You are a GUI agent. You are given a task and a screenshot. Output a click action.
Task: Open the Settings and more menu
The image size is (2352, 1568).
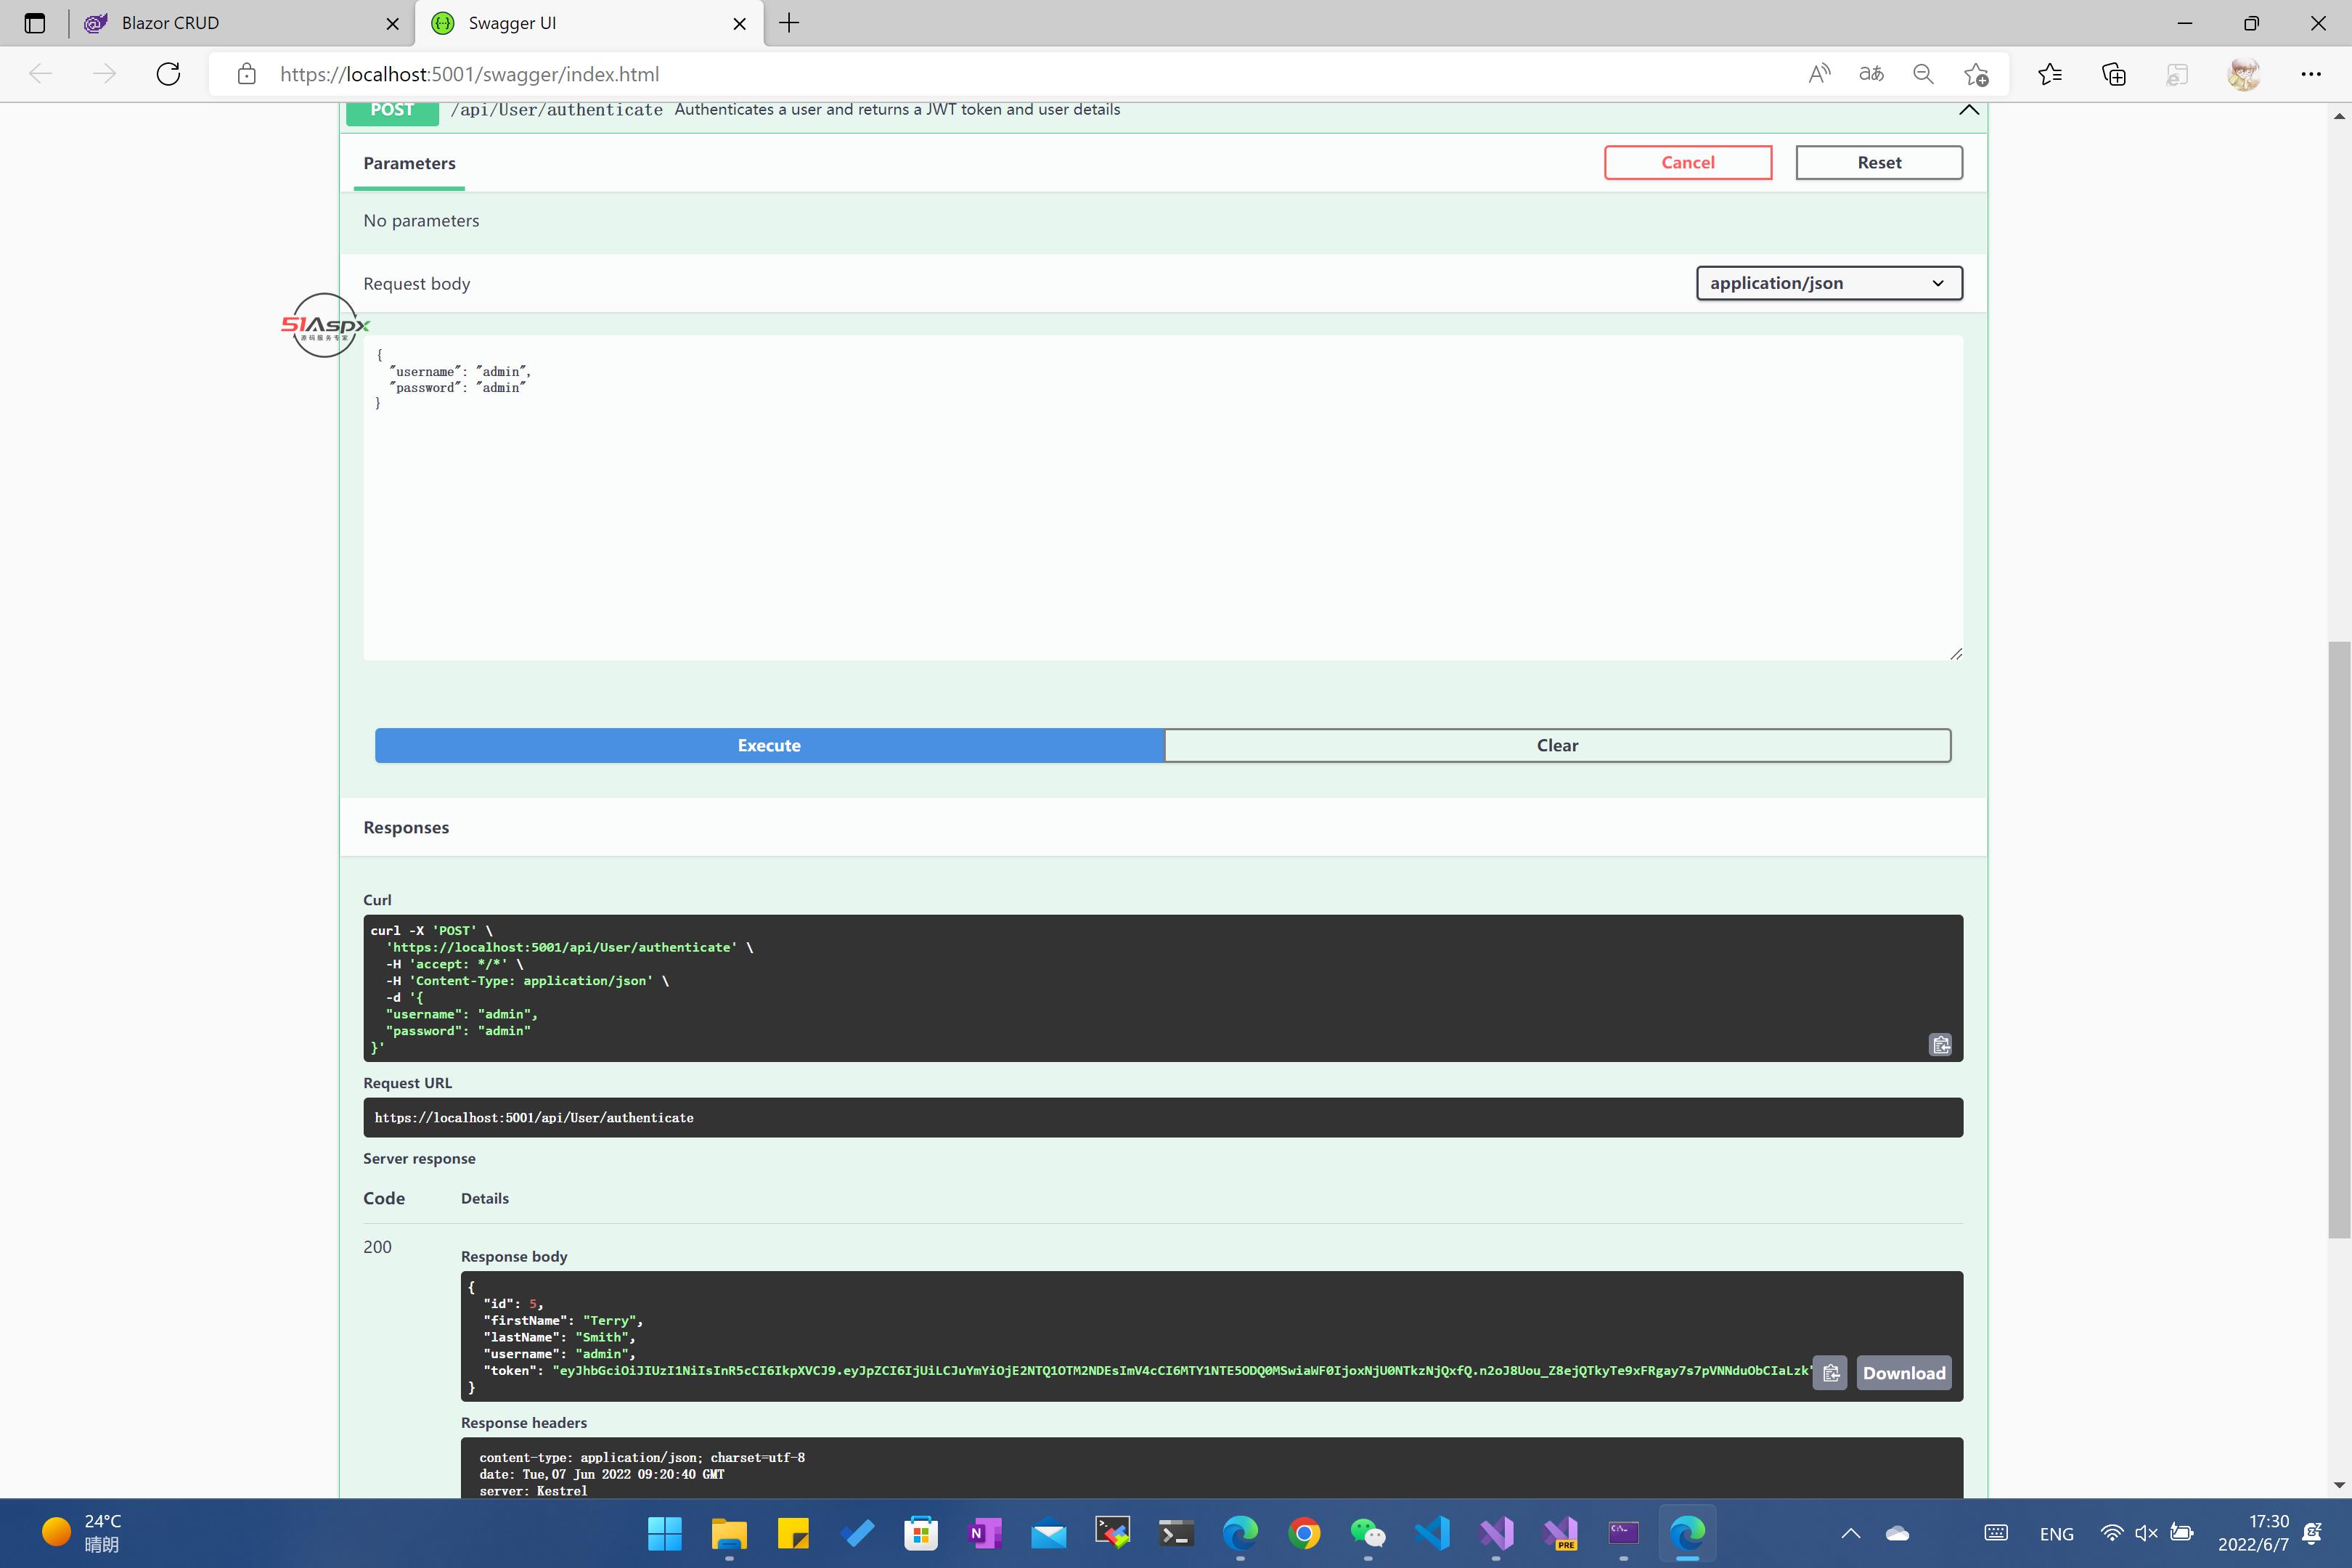point(2310,74)
